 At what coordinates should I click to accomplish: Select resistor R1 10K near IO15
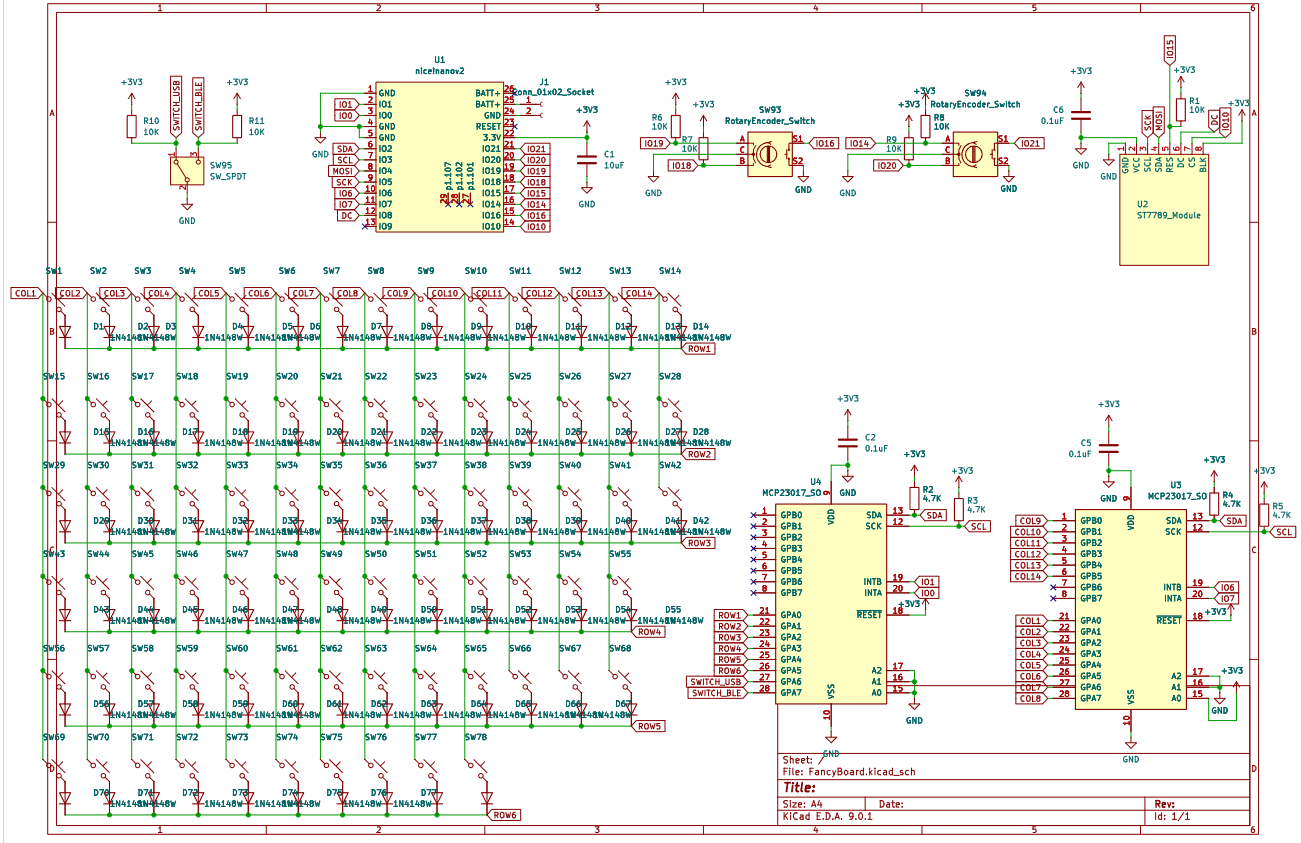coord(1181,109)
